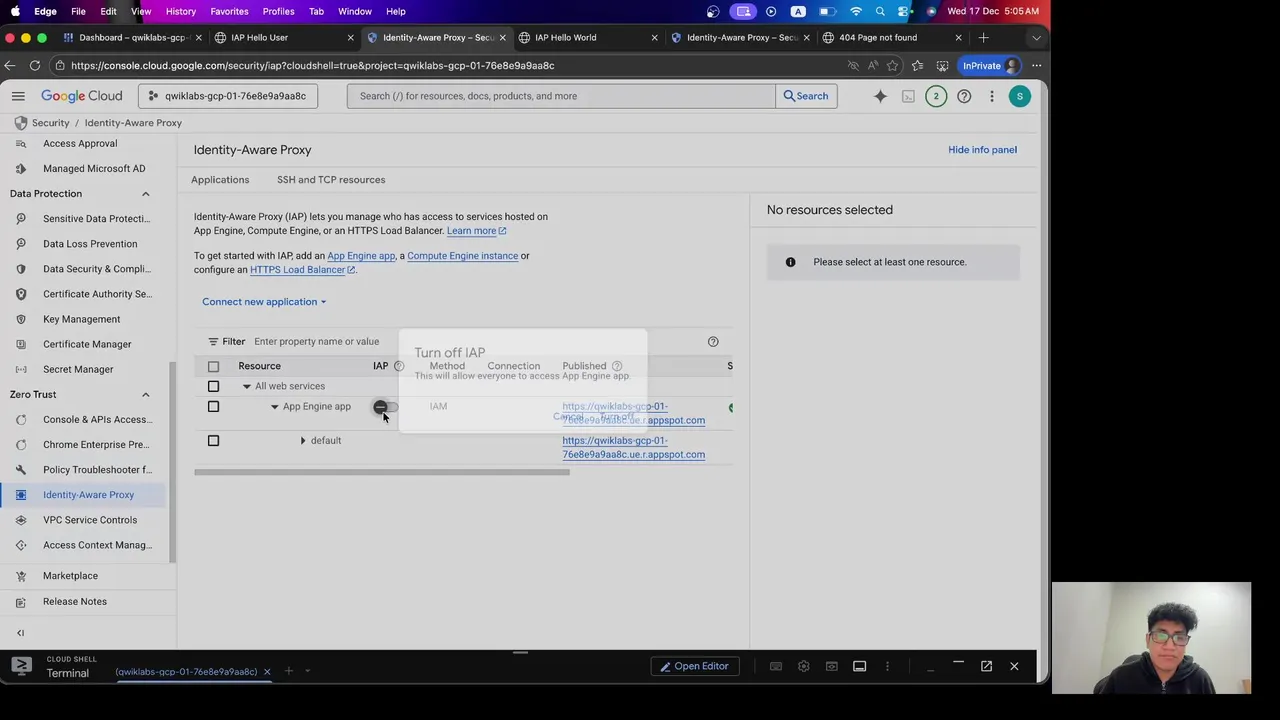Toggle the IAP switch for App Engine app
This screenshot has width=1280, height=720.
[385, 407]
